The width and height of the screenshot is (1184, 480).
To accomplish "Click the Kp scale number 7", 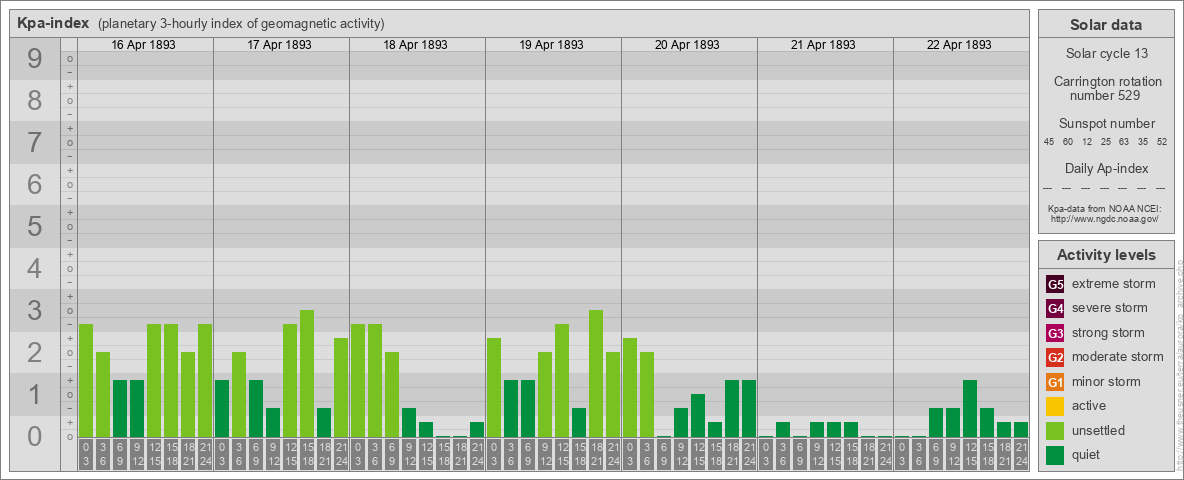I will 35,143.
